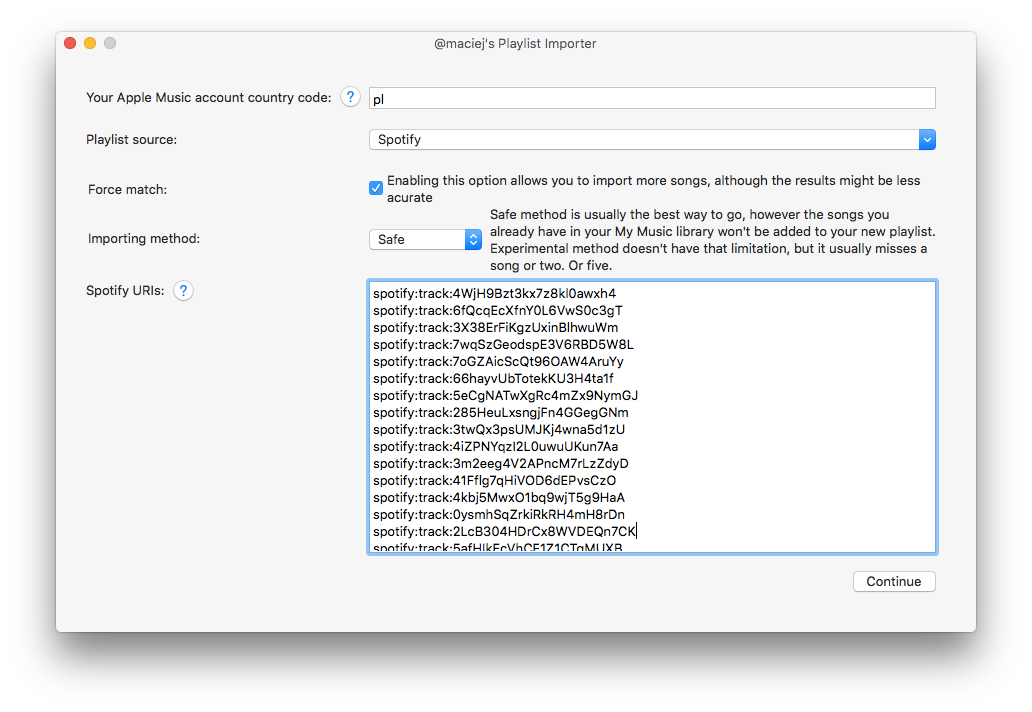Focus the country code input field
The height and width of the screenshot is (712, 1032).
pos(652,98)
